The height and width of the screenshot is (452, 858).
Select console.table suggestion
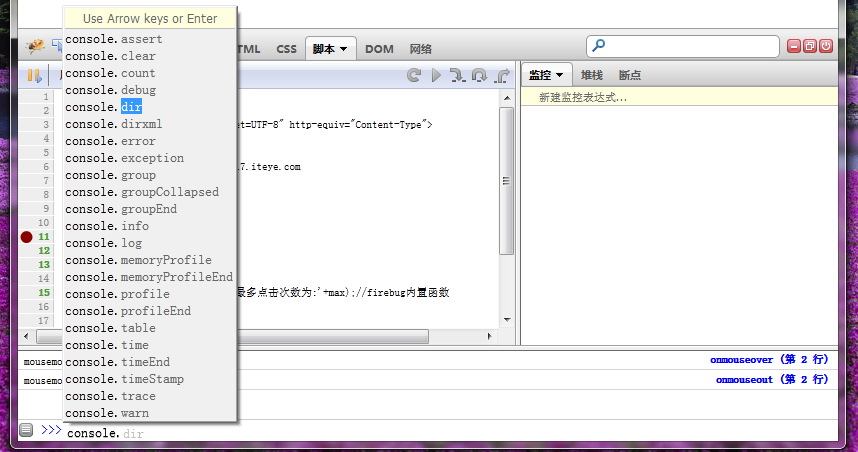coord(150,328)
